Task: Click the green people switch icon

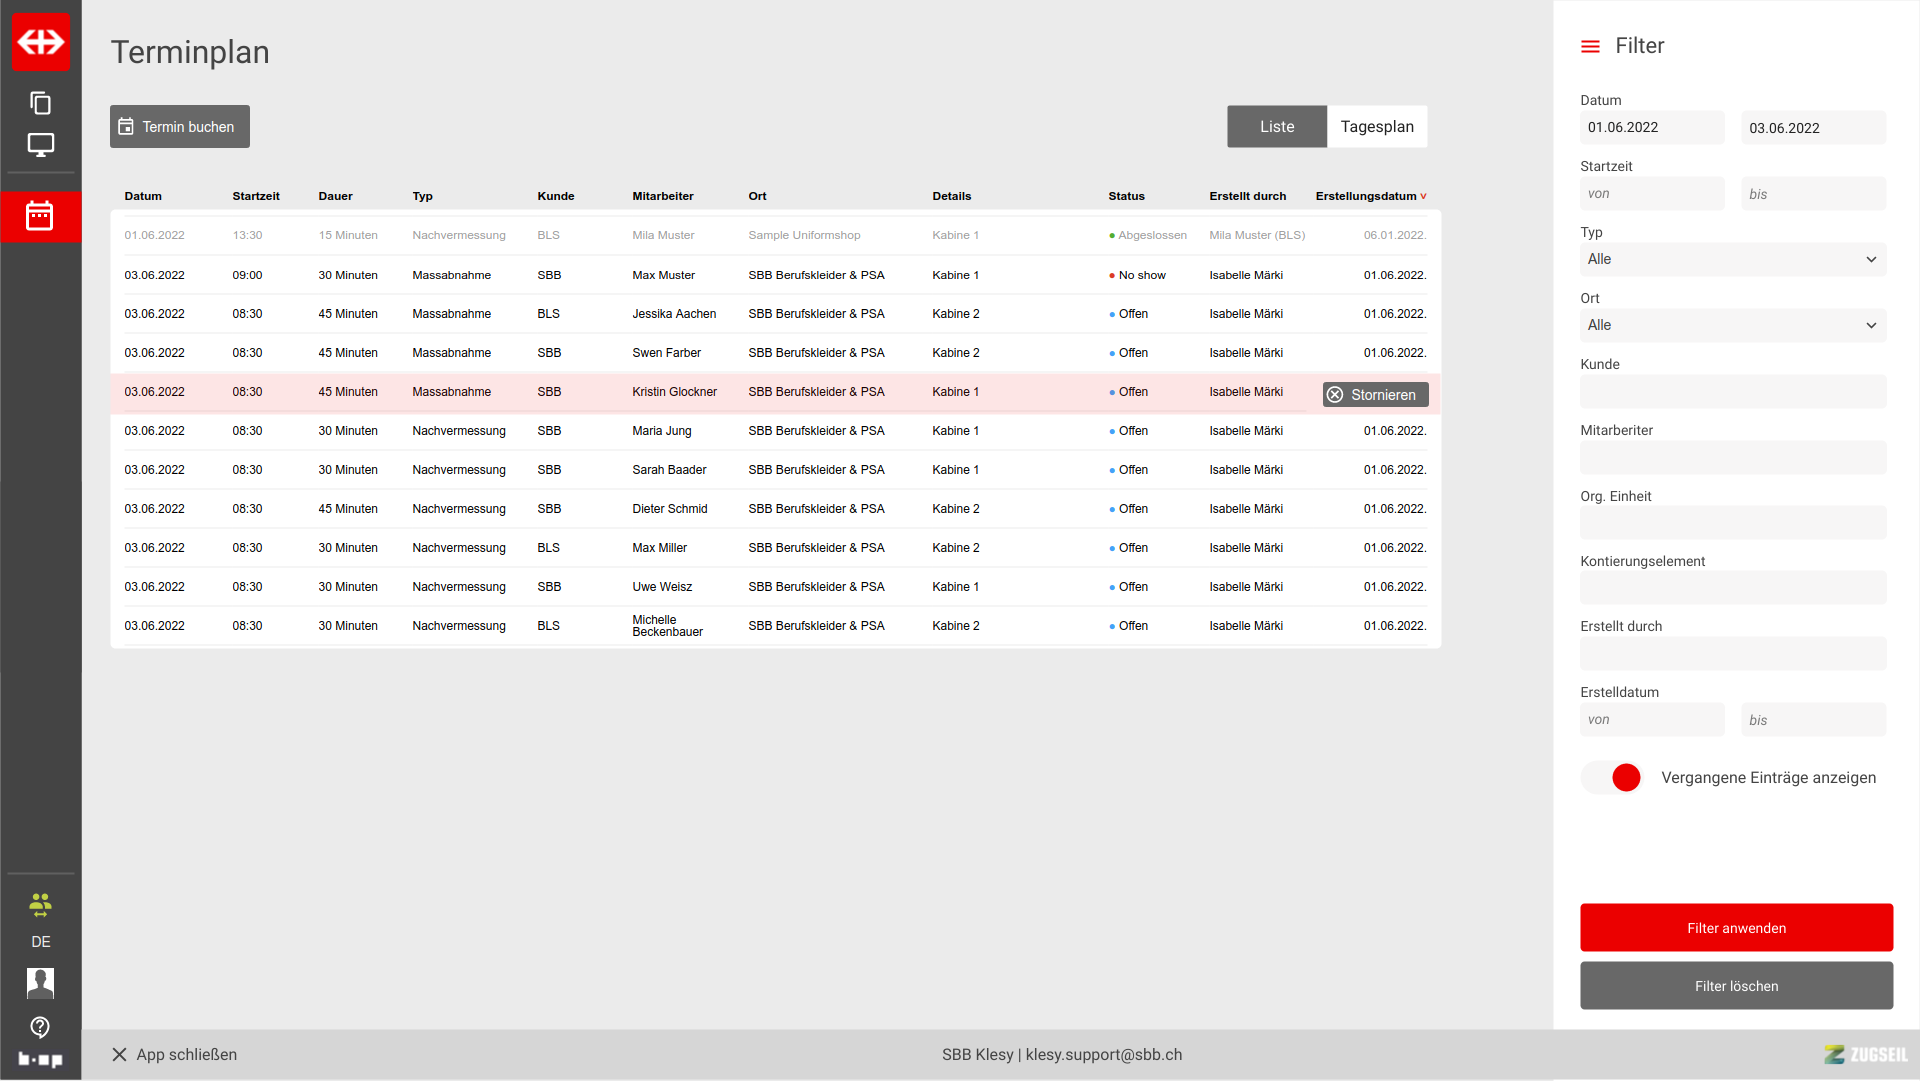Action: [40, 905]
